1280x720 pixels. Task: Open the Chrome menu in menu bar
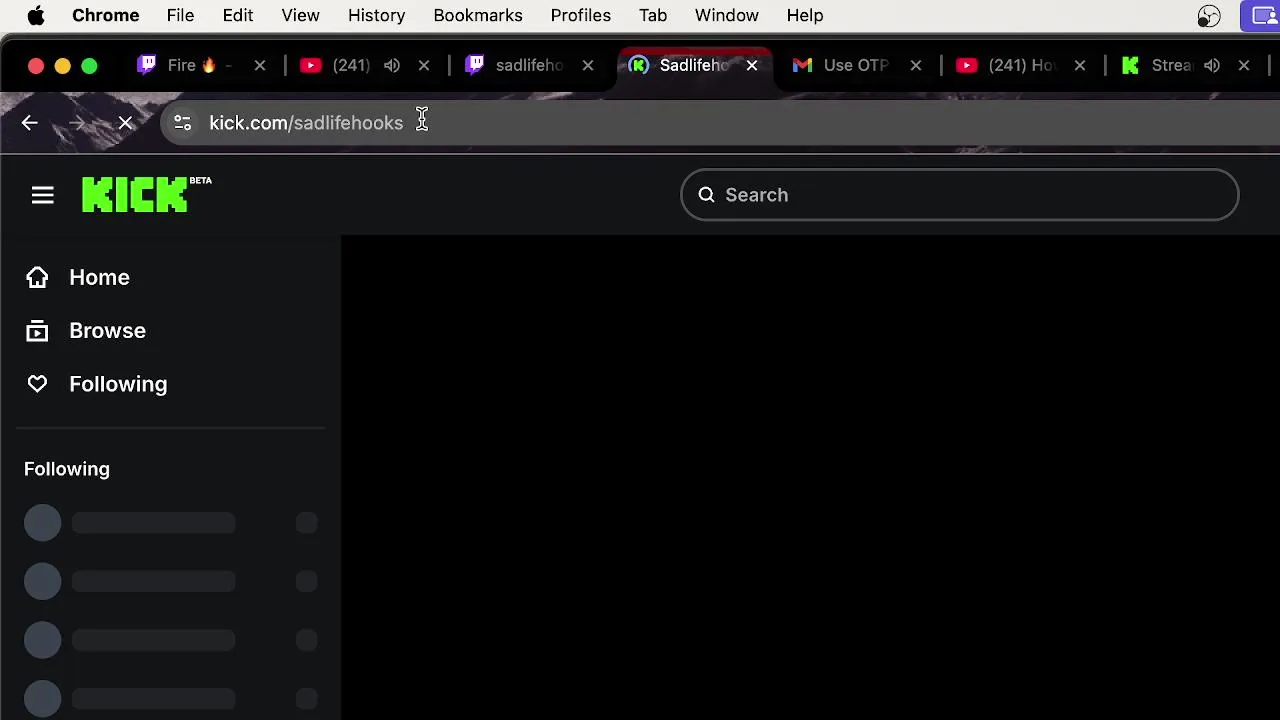click(105, 15)
